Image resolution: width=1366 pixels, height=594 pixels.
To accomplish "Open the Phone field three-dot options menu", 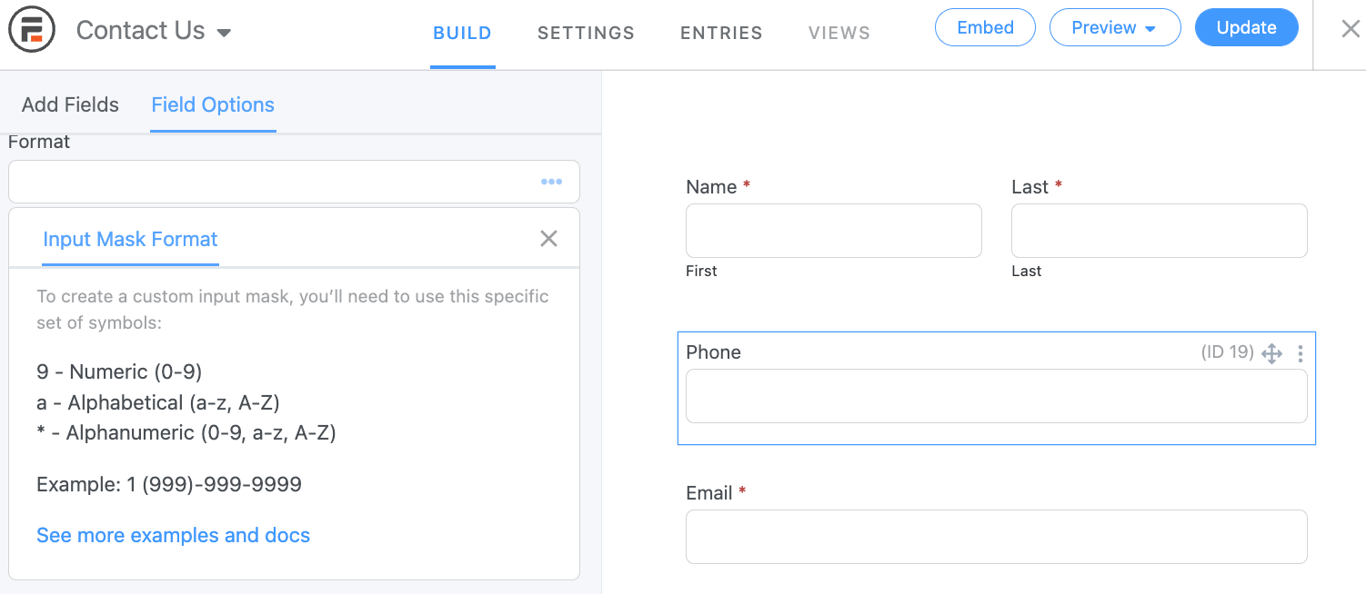I will 1300,353.
